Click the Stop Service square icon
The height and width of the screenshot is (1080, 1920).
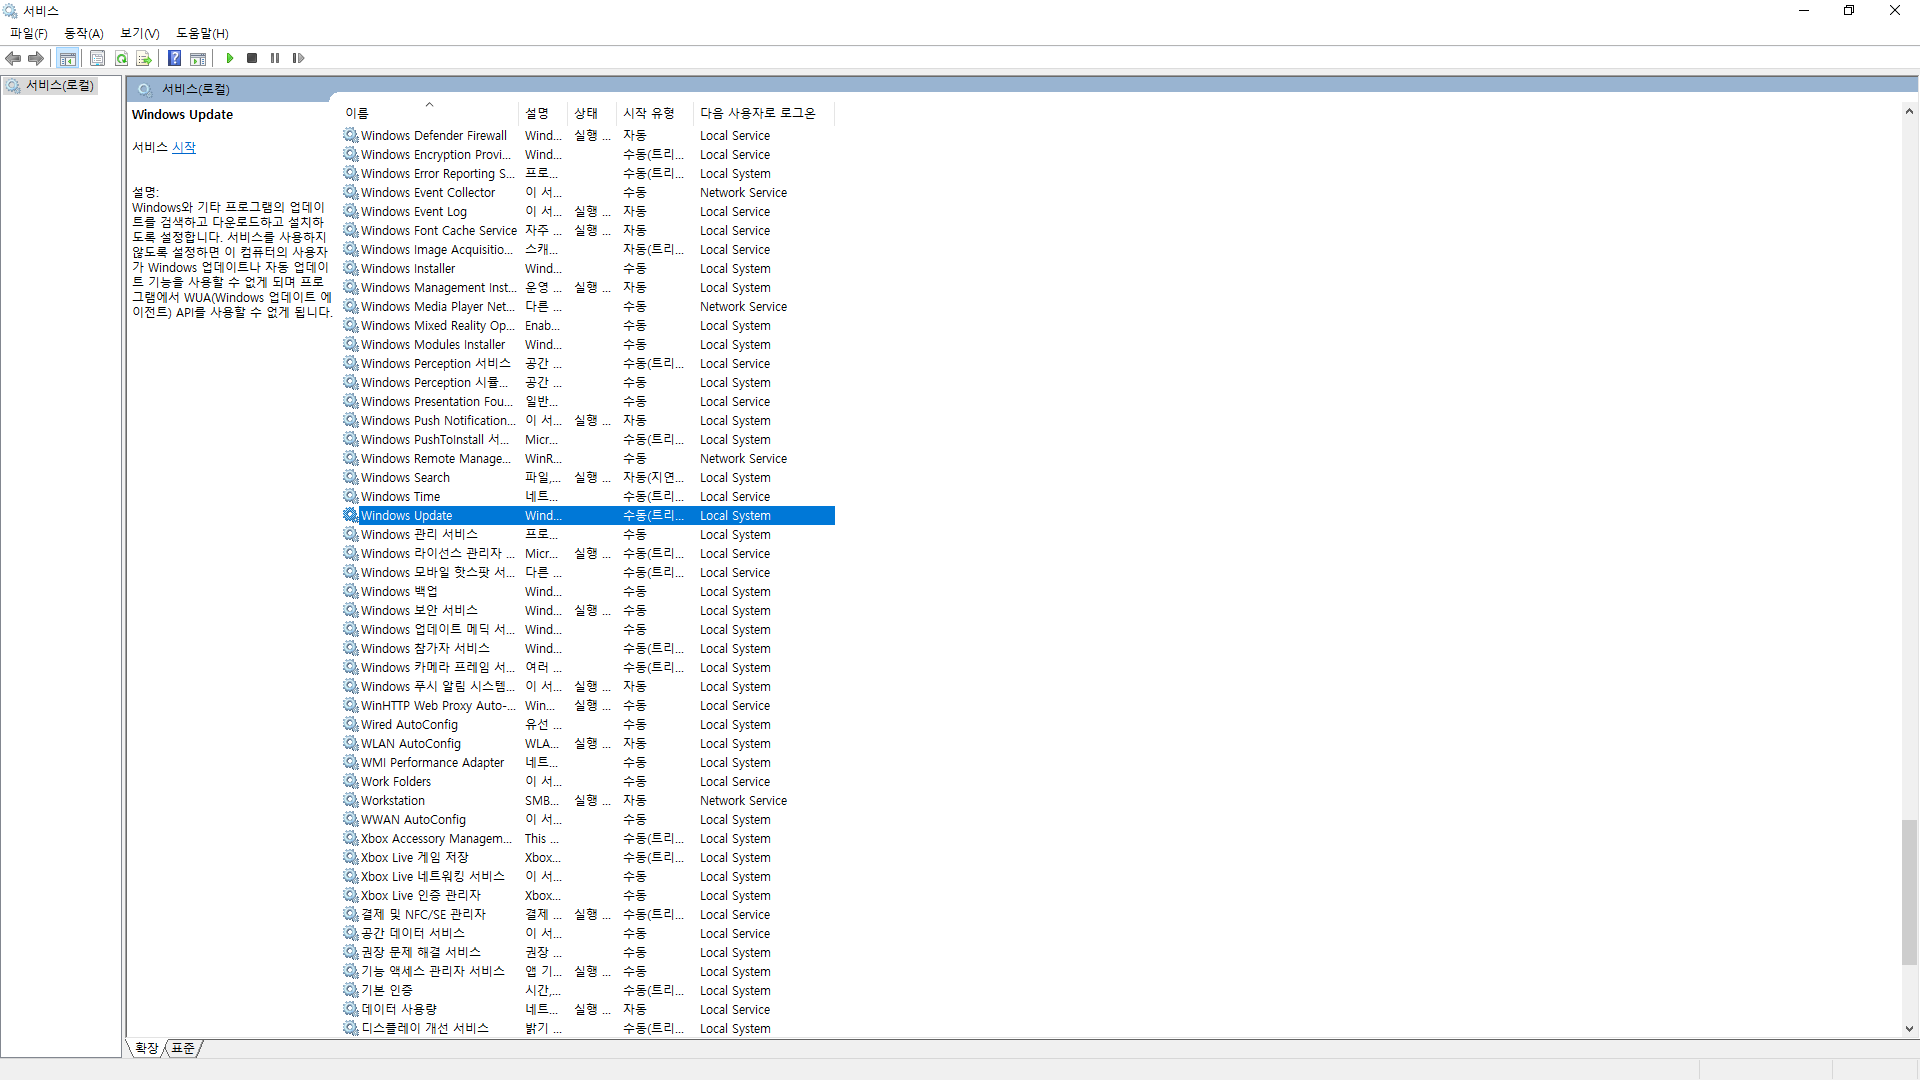pos(252,58)
